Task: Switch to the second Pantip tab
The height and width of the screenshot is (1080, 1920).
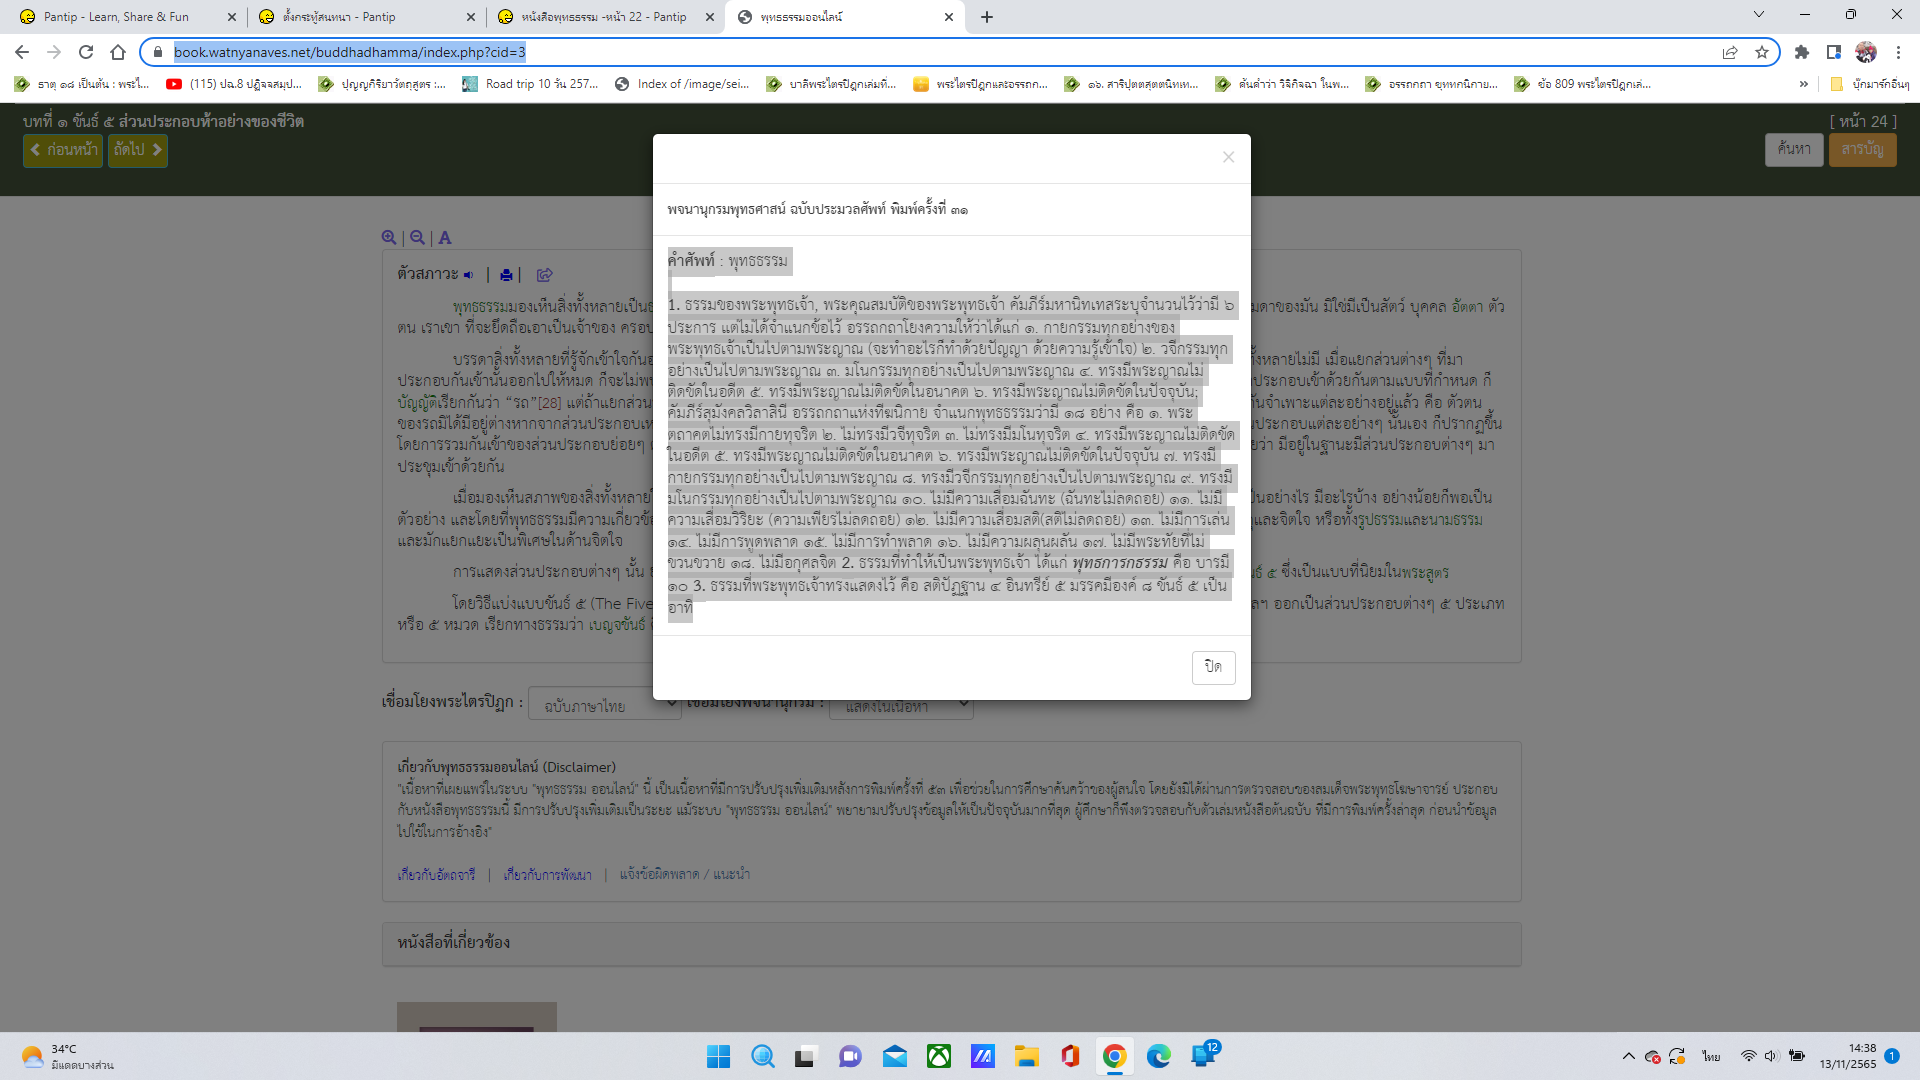Action: (364, 17)
